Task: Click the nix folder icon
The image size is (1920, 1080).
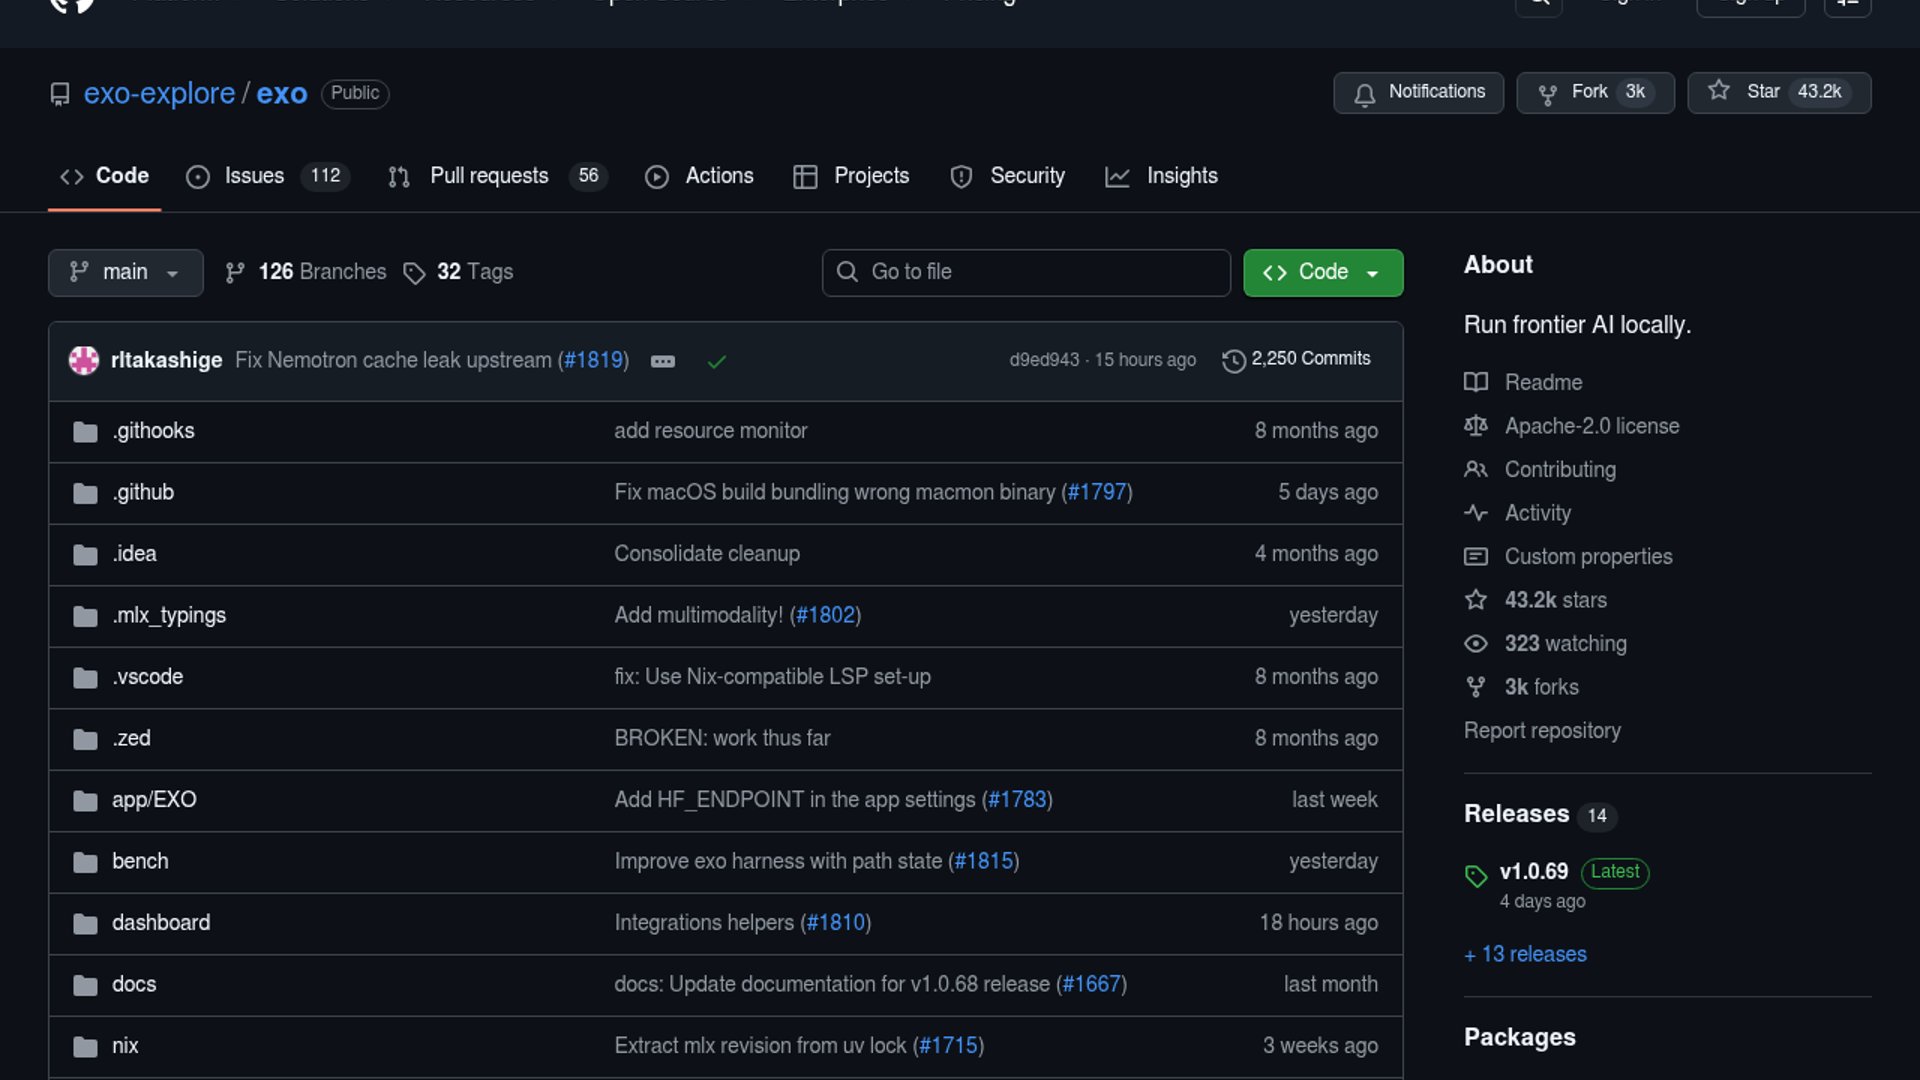Action: [x=85, y=1047]
